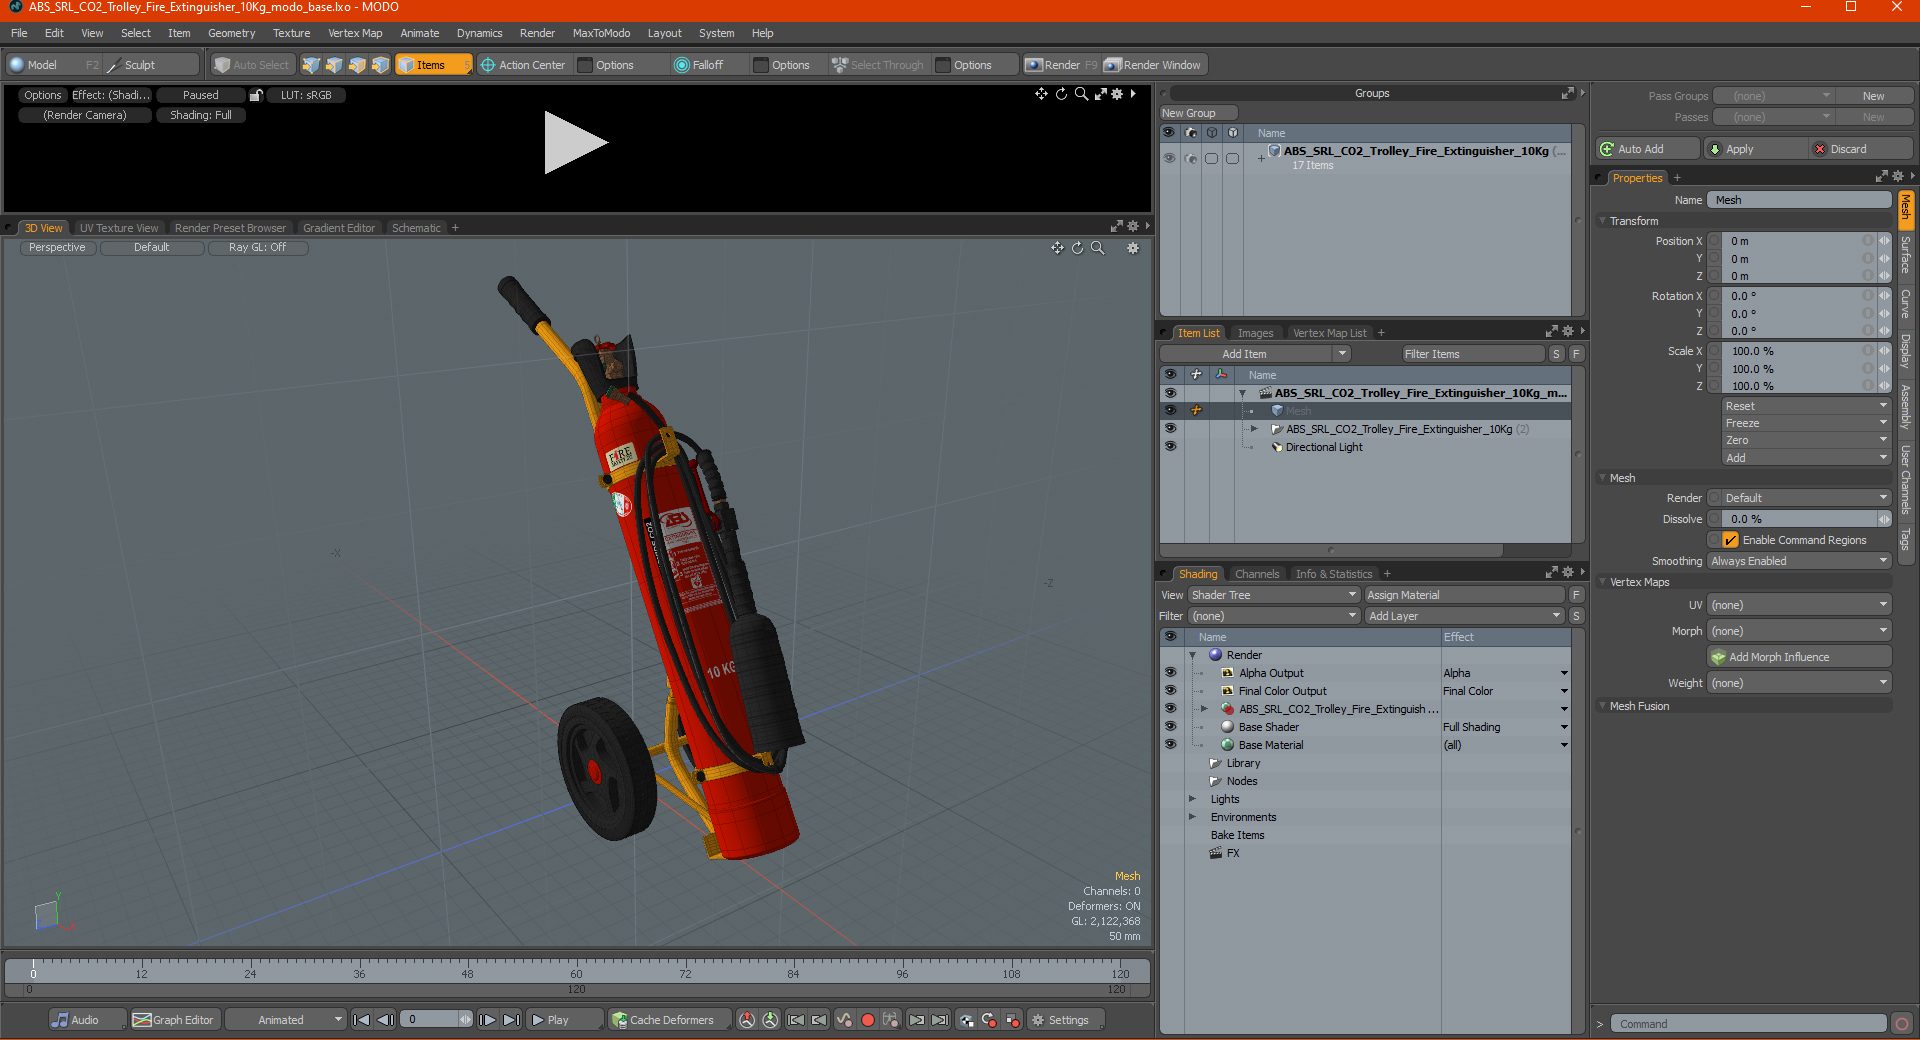Click Filter Items field
Viewport: 1920px width, 1040px height.
tap(1472, 354)
